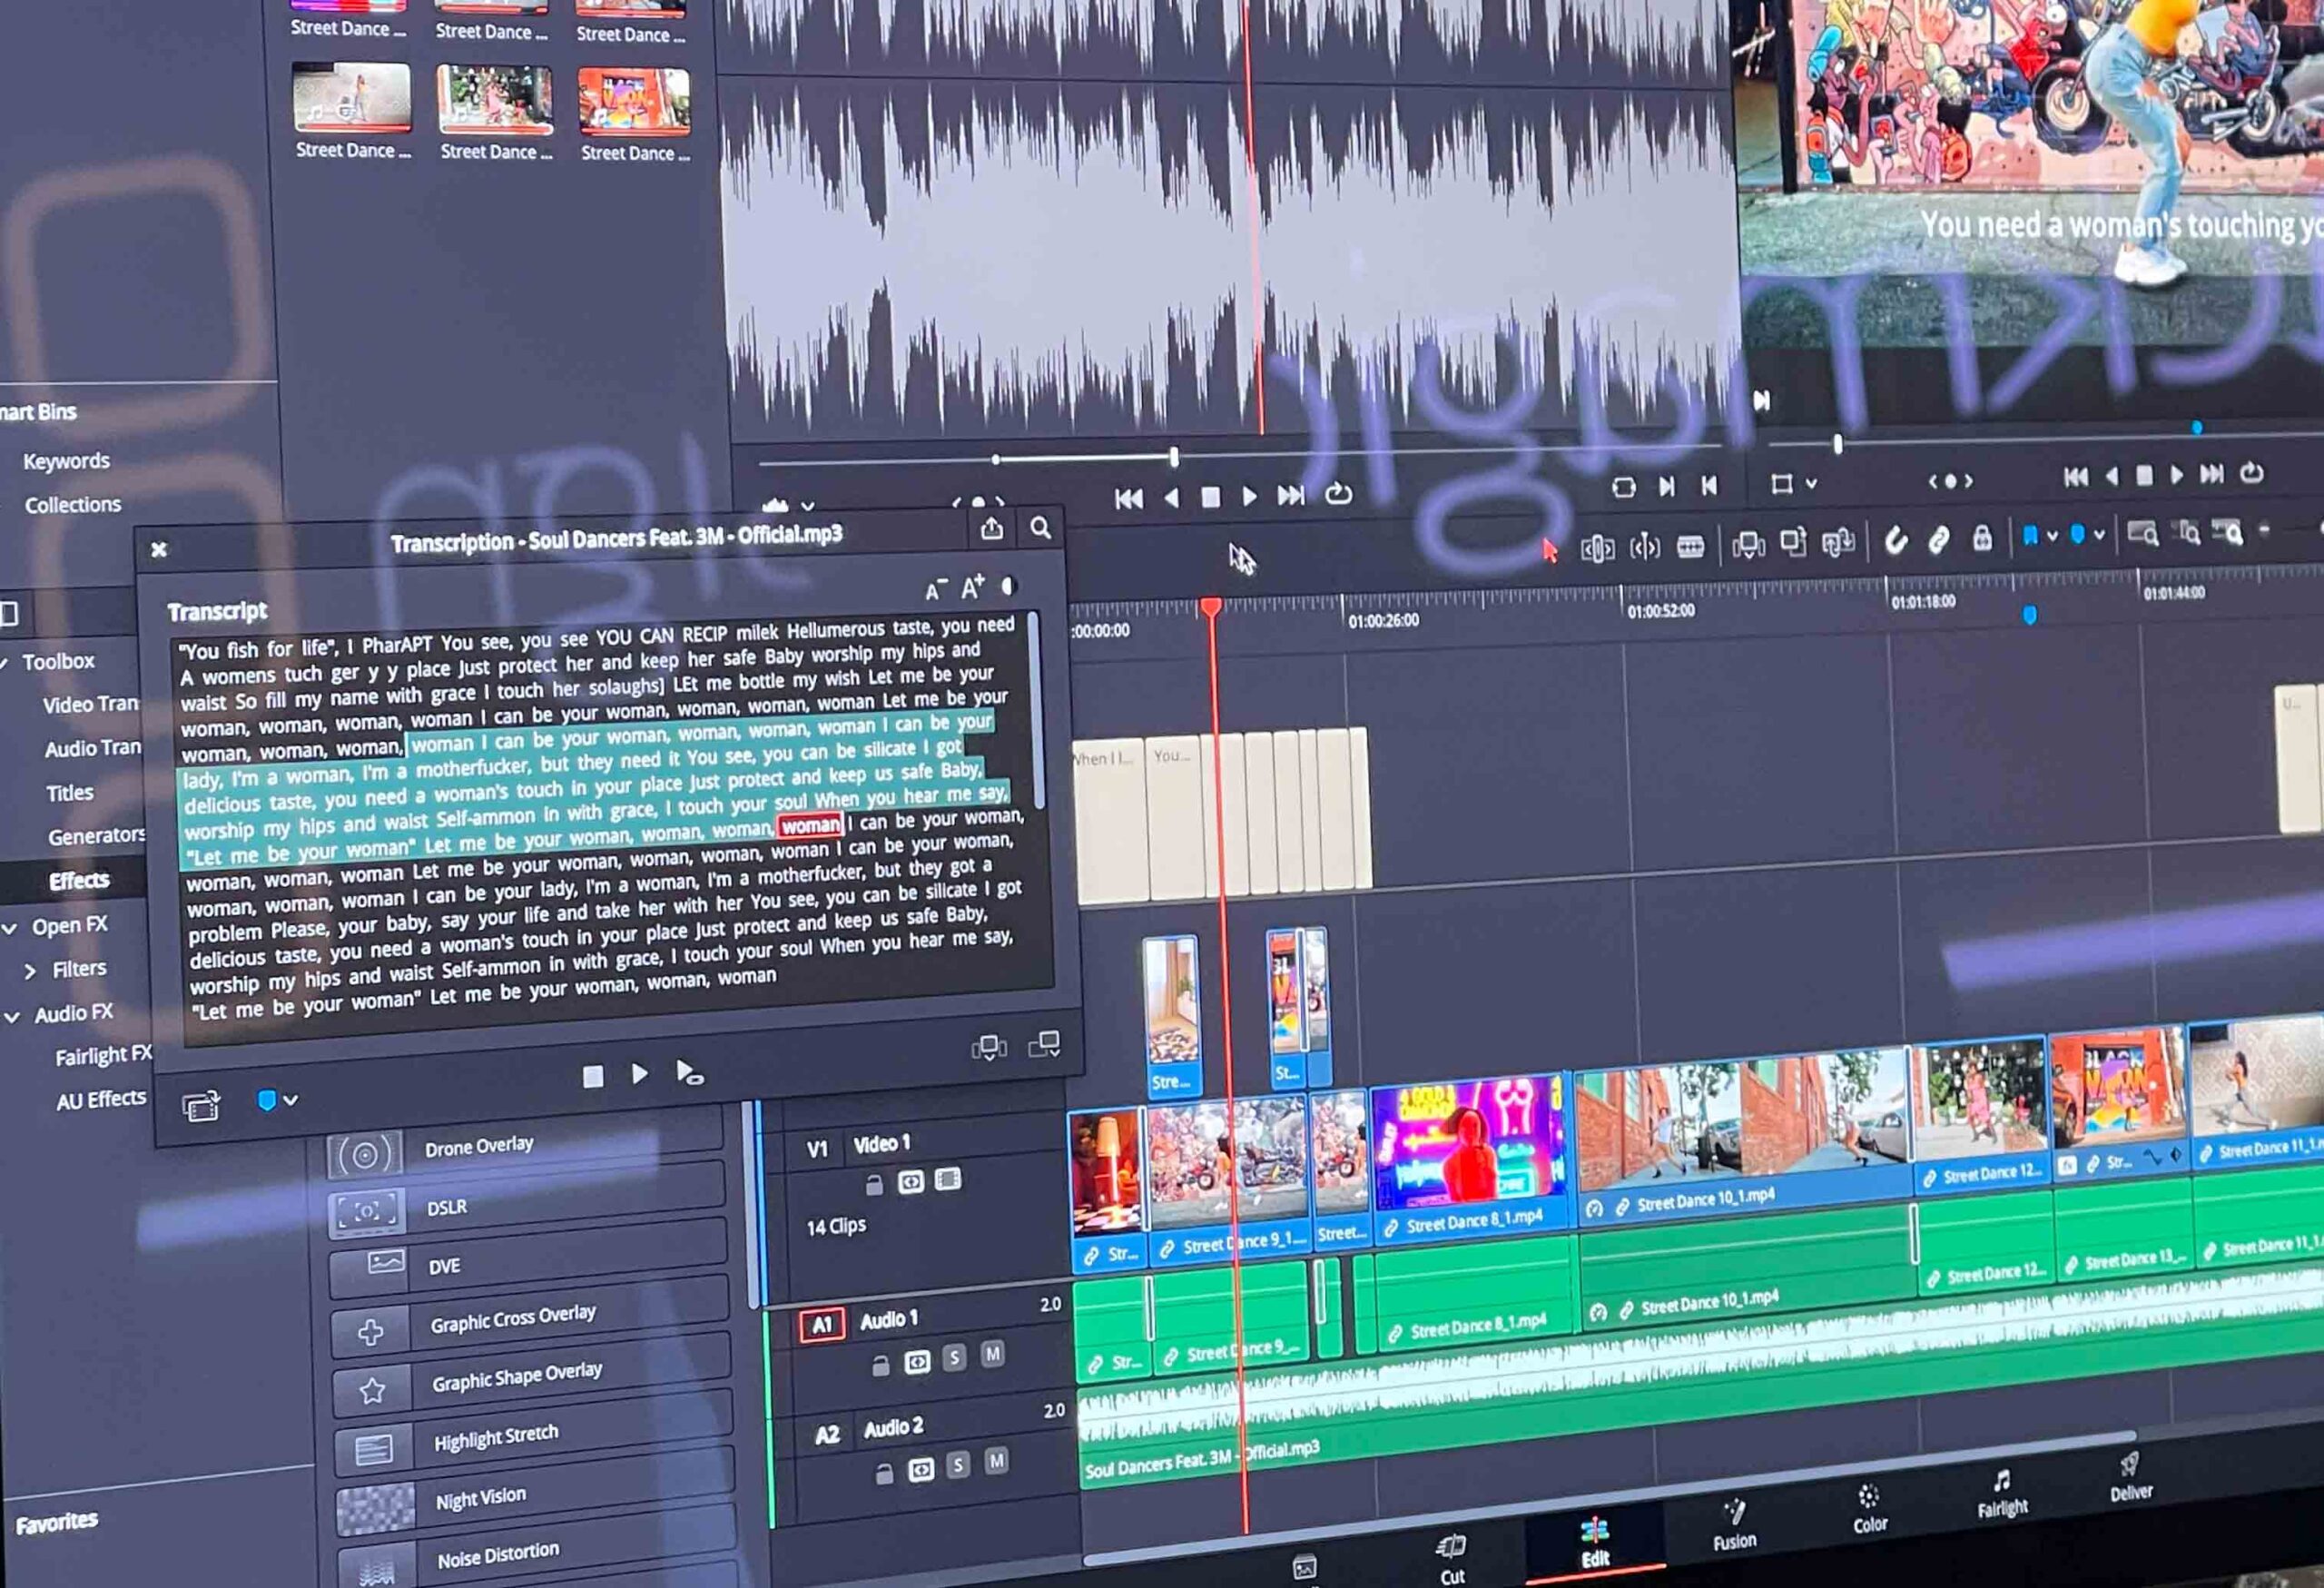
Task: Switch to the Fusion page
Action: coord(1733,1525)
